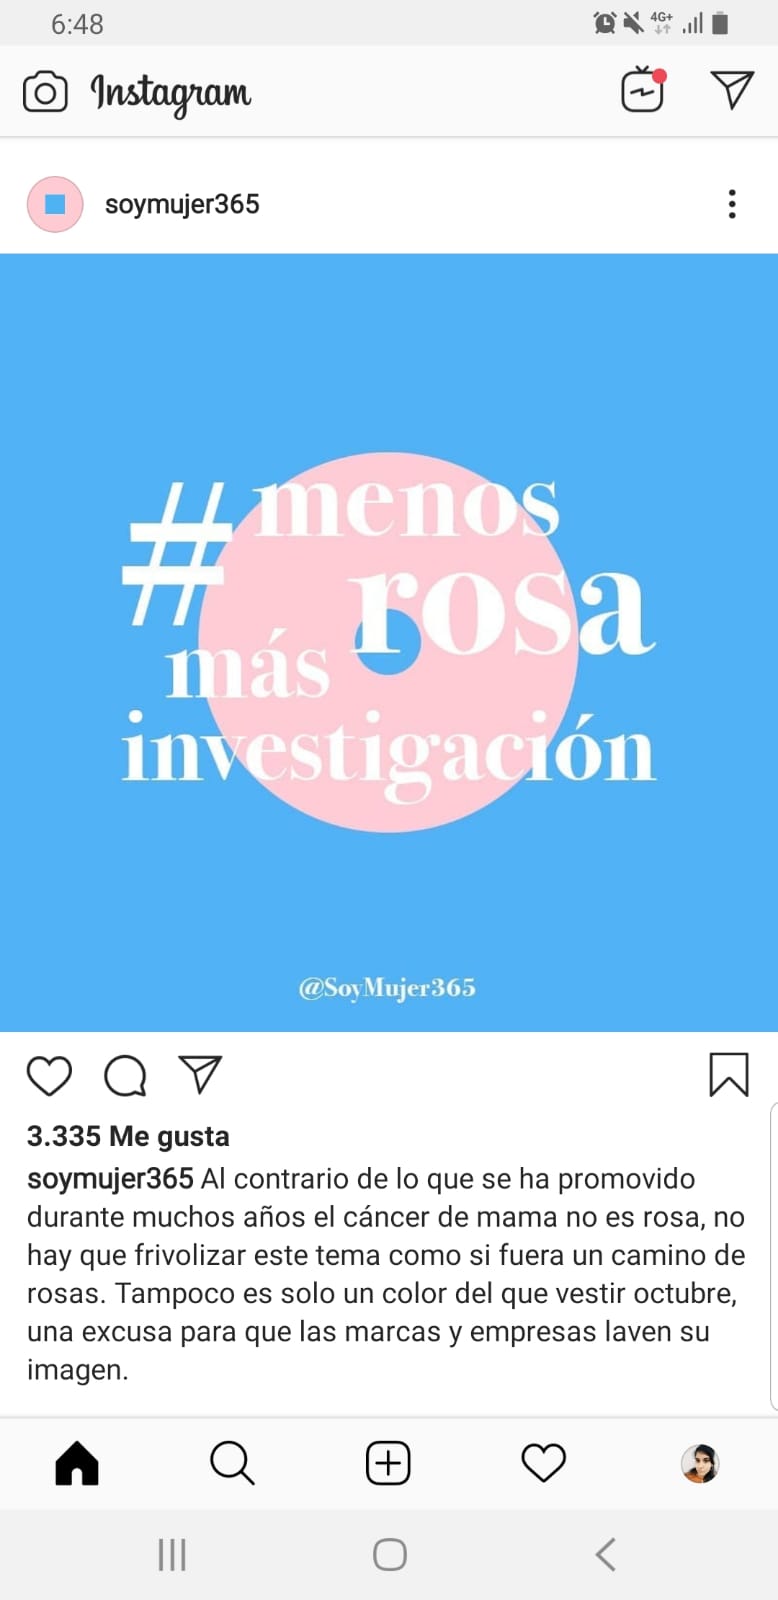Image resolution: width=778 pixels, height=1600 pixels.
Task: Tap the menos rosa post image
Action: pos(389,642)
